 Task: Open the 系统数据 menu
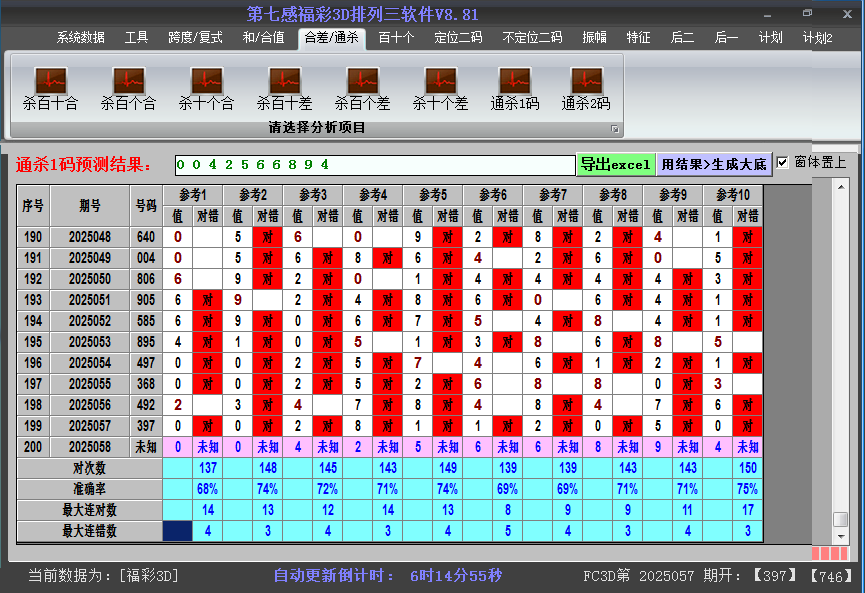tap(80, 38)
